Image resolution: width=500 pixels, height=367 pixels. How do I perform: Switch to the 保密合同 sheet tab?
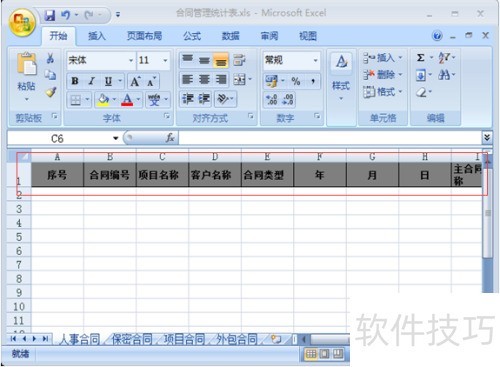(132, 339)
